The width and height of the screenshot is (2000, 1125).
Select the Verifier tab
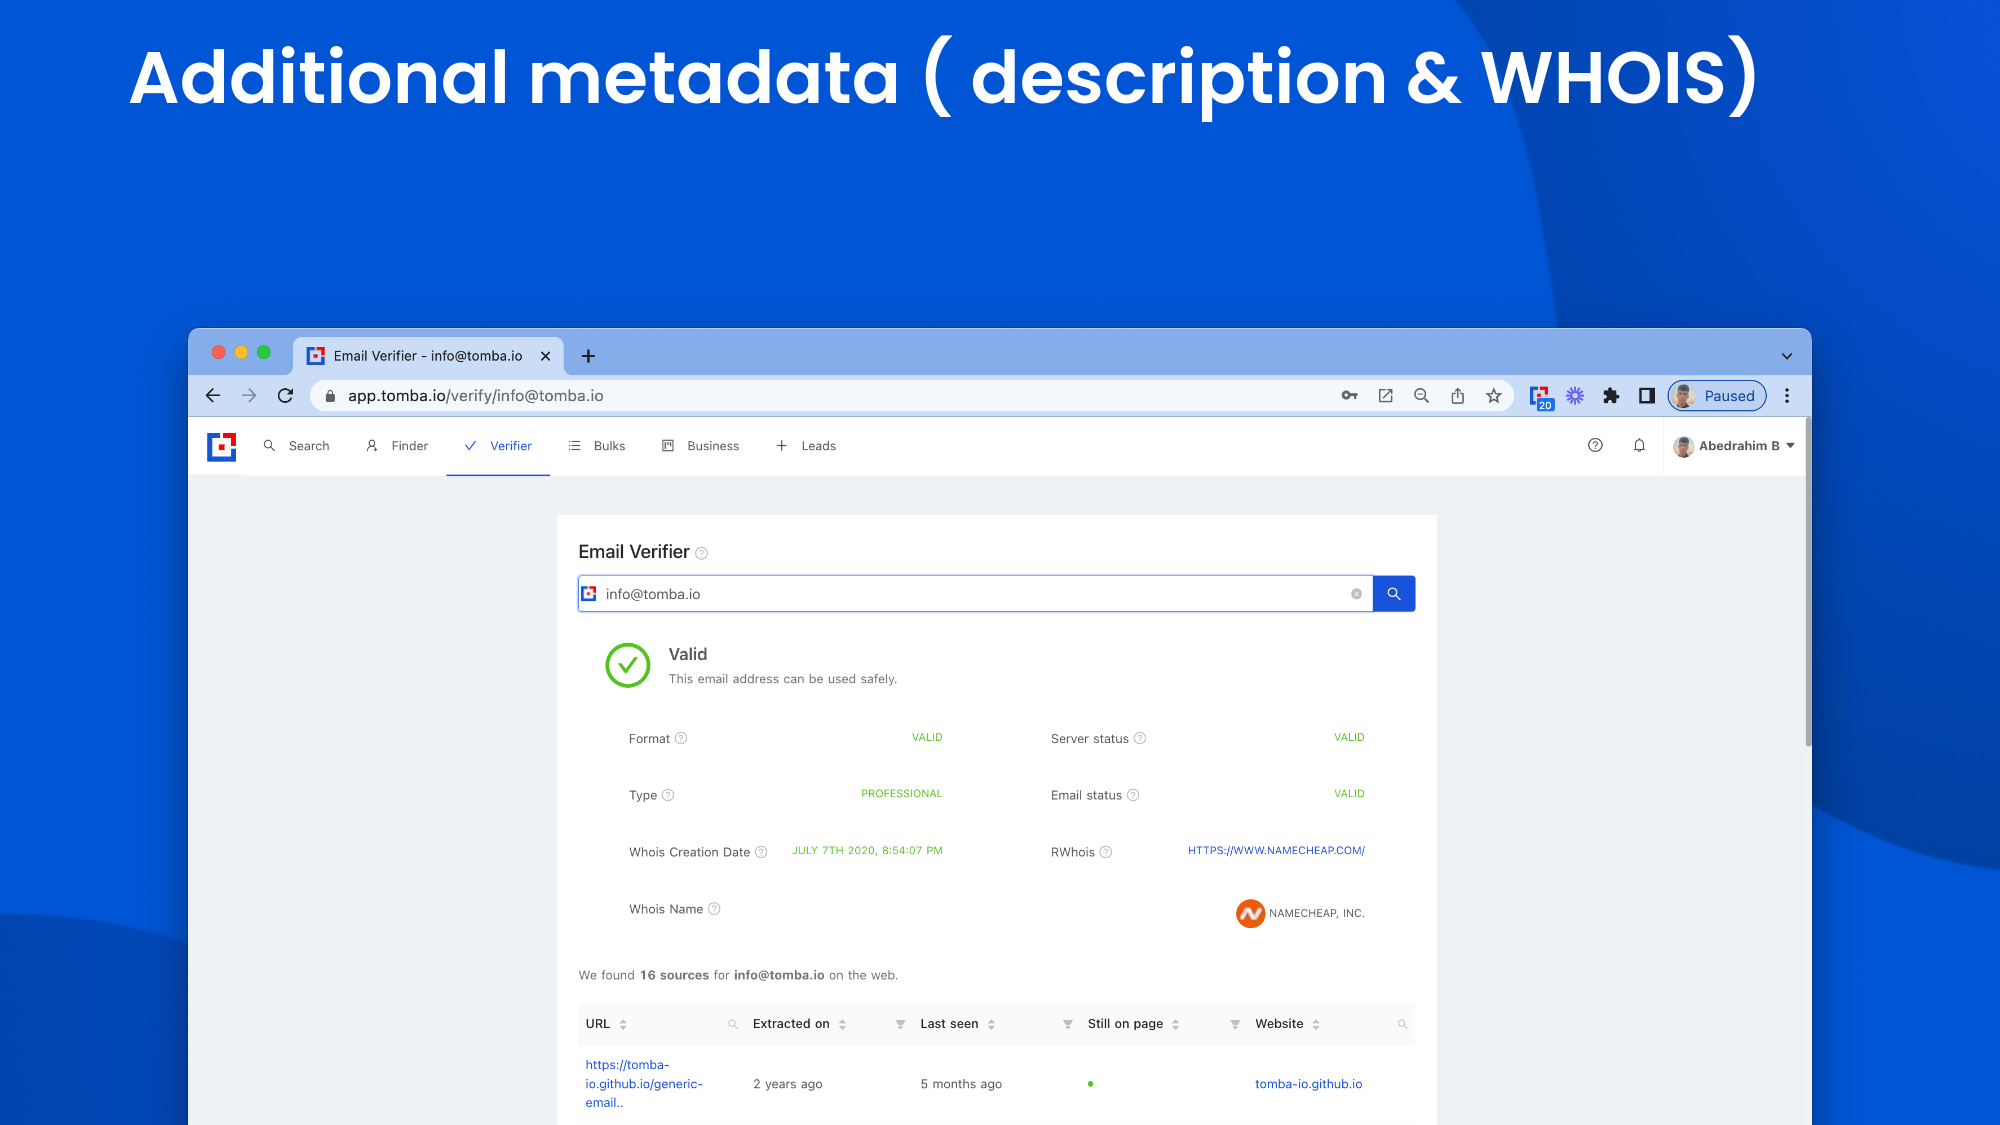tap(498, 446)
